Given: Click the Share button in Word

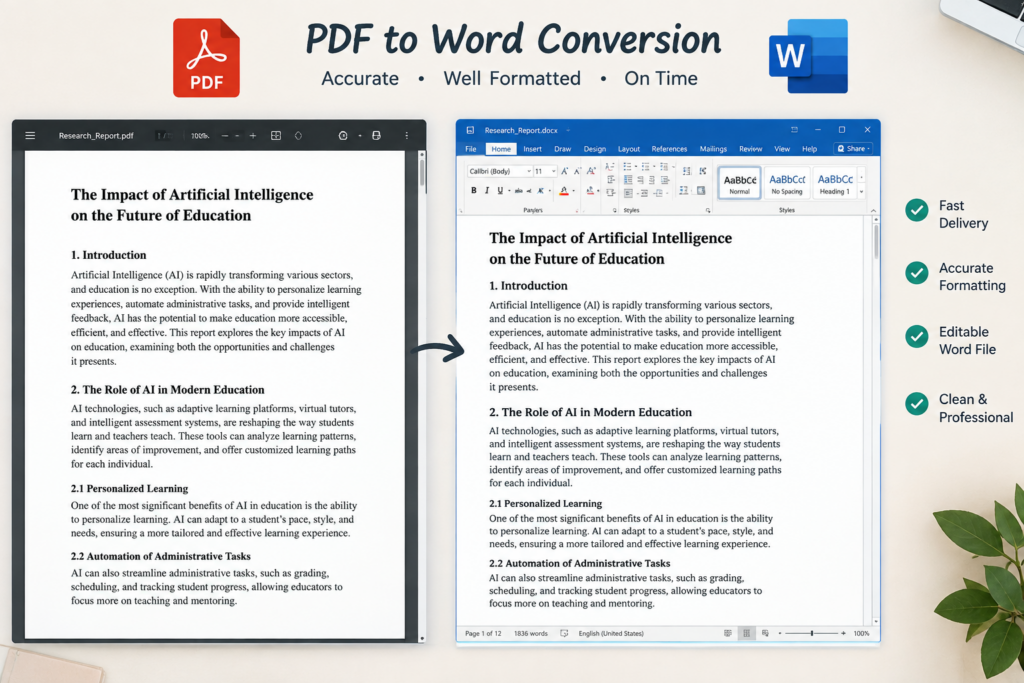Looking at the screenshot, I should [853, 149].
